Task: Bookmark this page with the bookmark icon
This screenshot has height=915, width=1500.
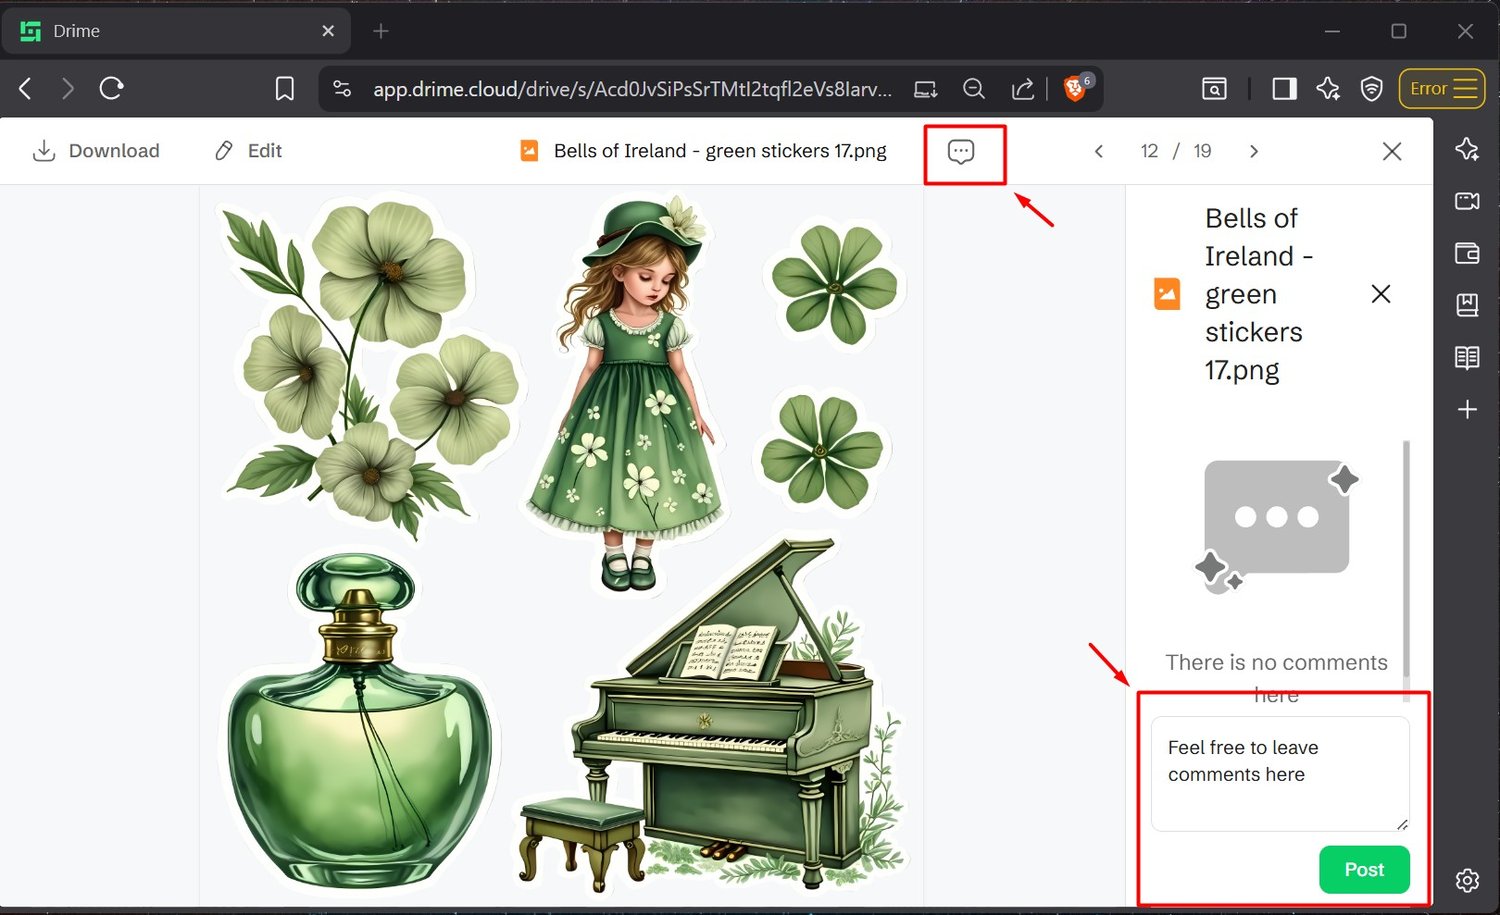Action: [x=285, y=89]
